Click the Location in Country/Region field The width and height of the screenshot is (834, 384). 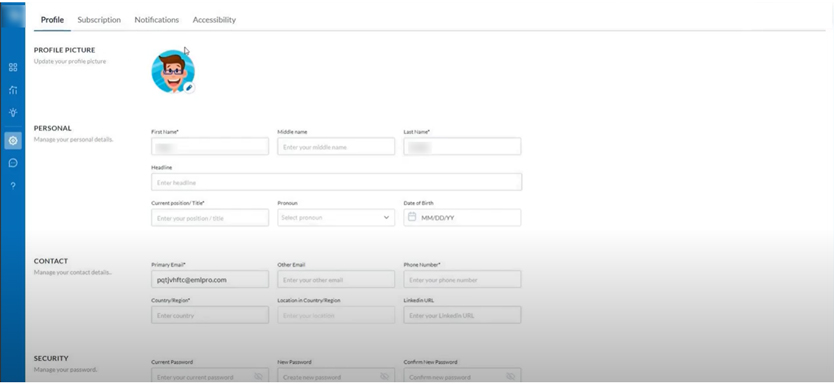click(x=336, y=315)
